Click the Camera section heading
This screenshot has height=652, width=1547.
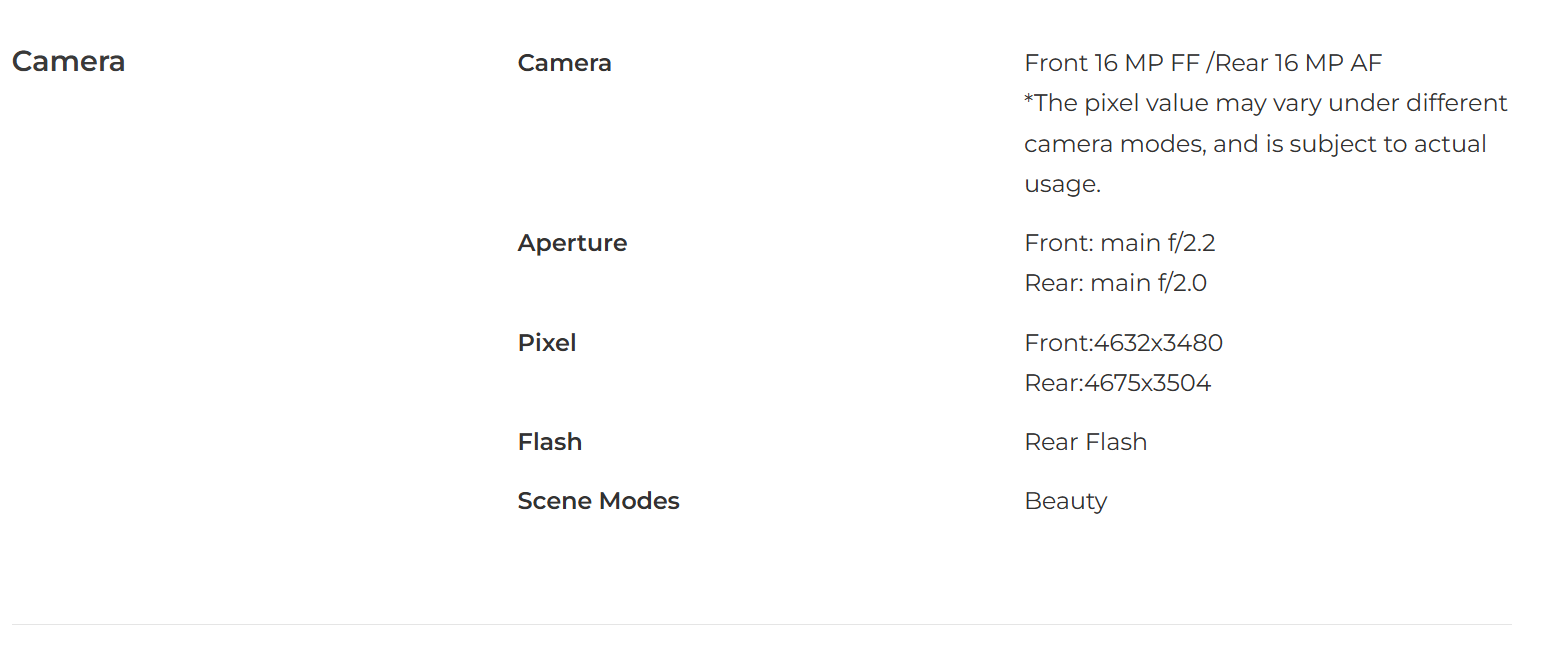[x=68, y=61]
